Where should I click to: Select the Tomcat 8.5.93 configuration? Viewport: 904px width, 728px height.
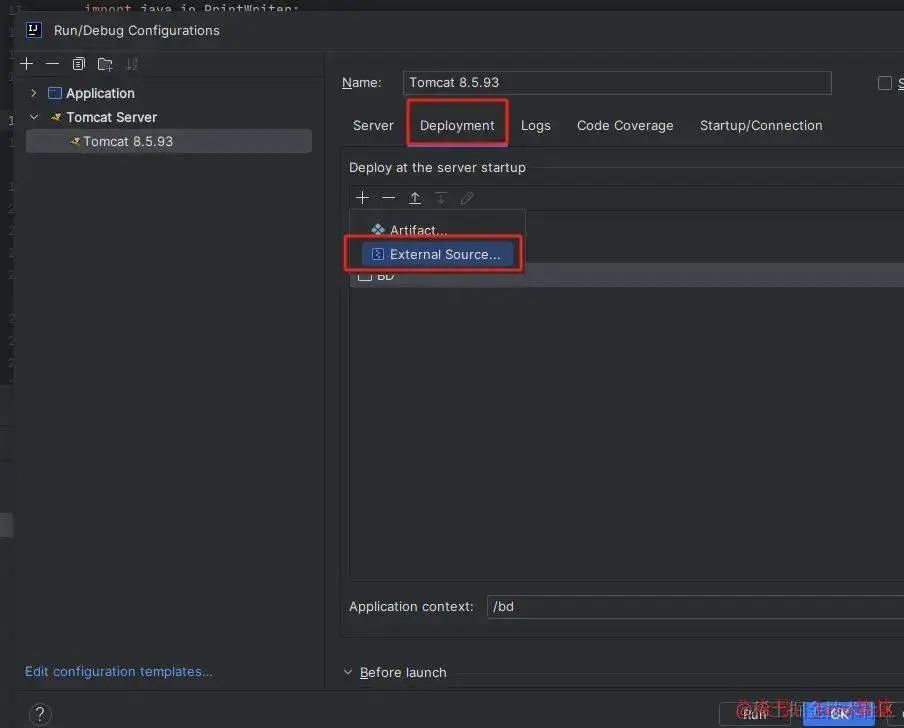(169, 141)
